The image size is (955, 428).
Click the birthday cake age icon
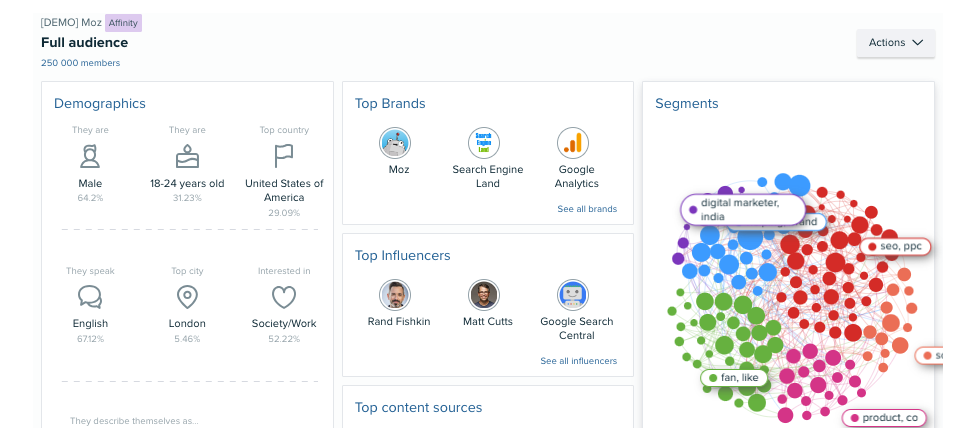[187, 156]
